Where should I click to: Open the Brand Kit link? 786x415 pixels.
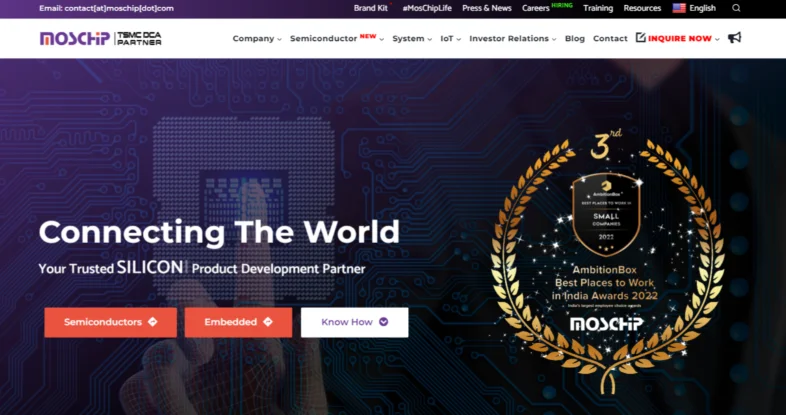(370, 8)
